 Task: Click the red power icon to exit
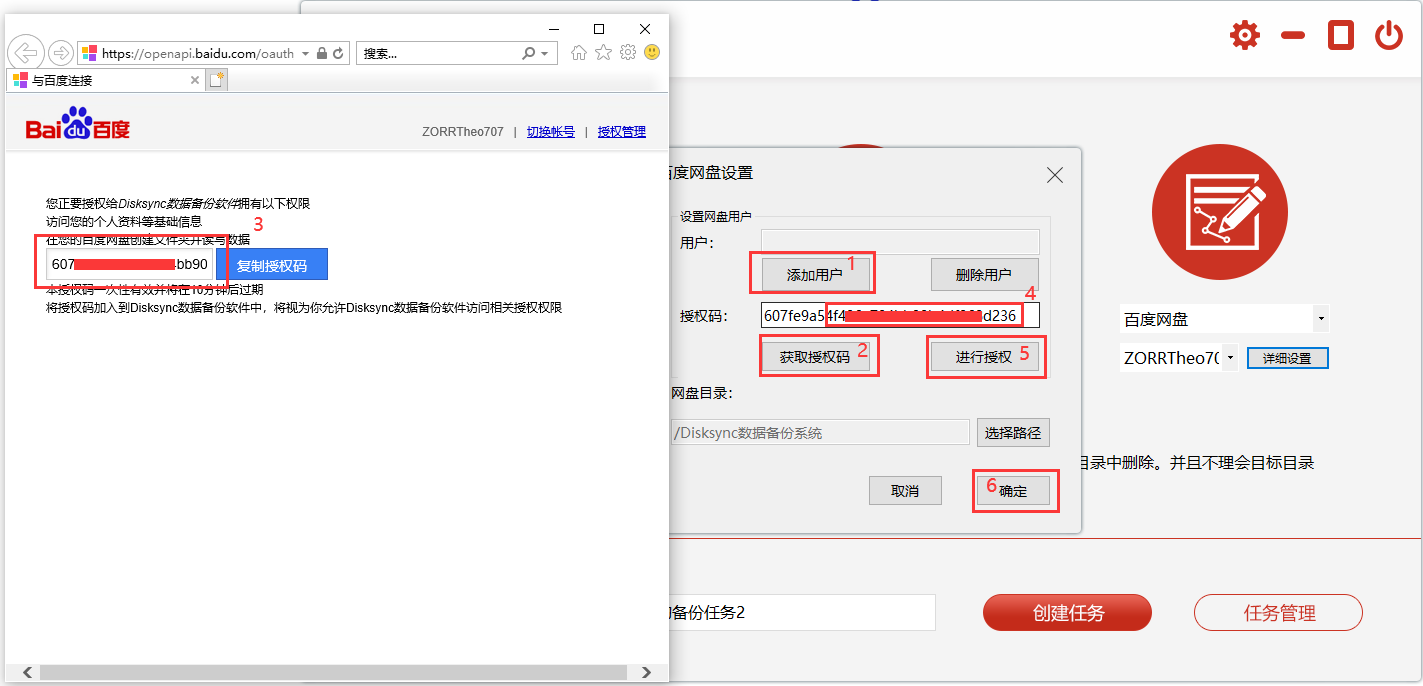(x=1388, y=36)
